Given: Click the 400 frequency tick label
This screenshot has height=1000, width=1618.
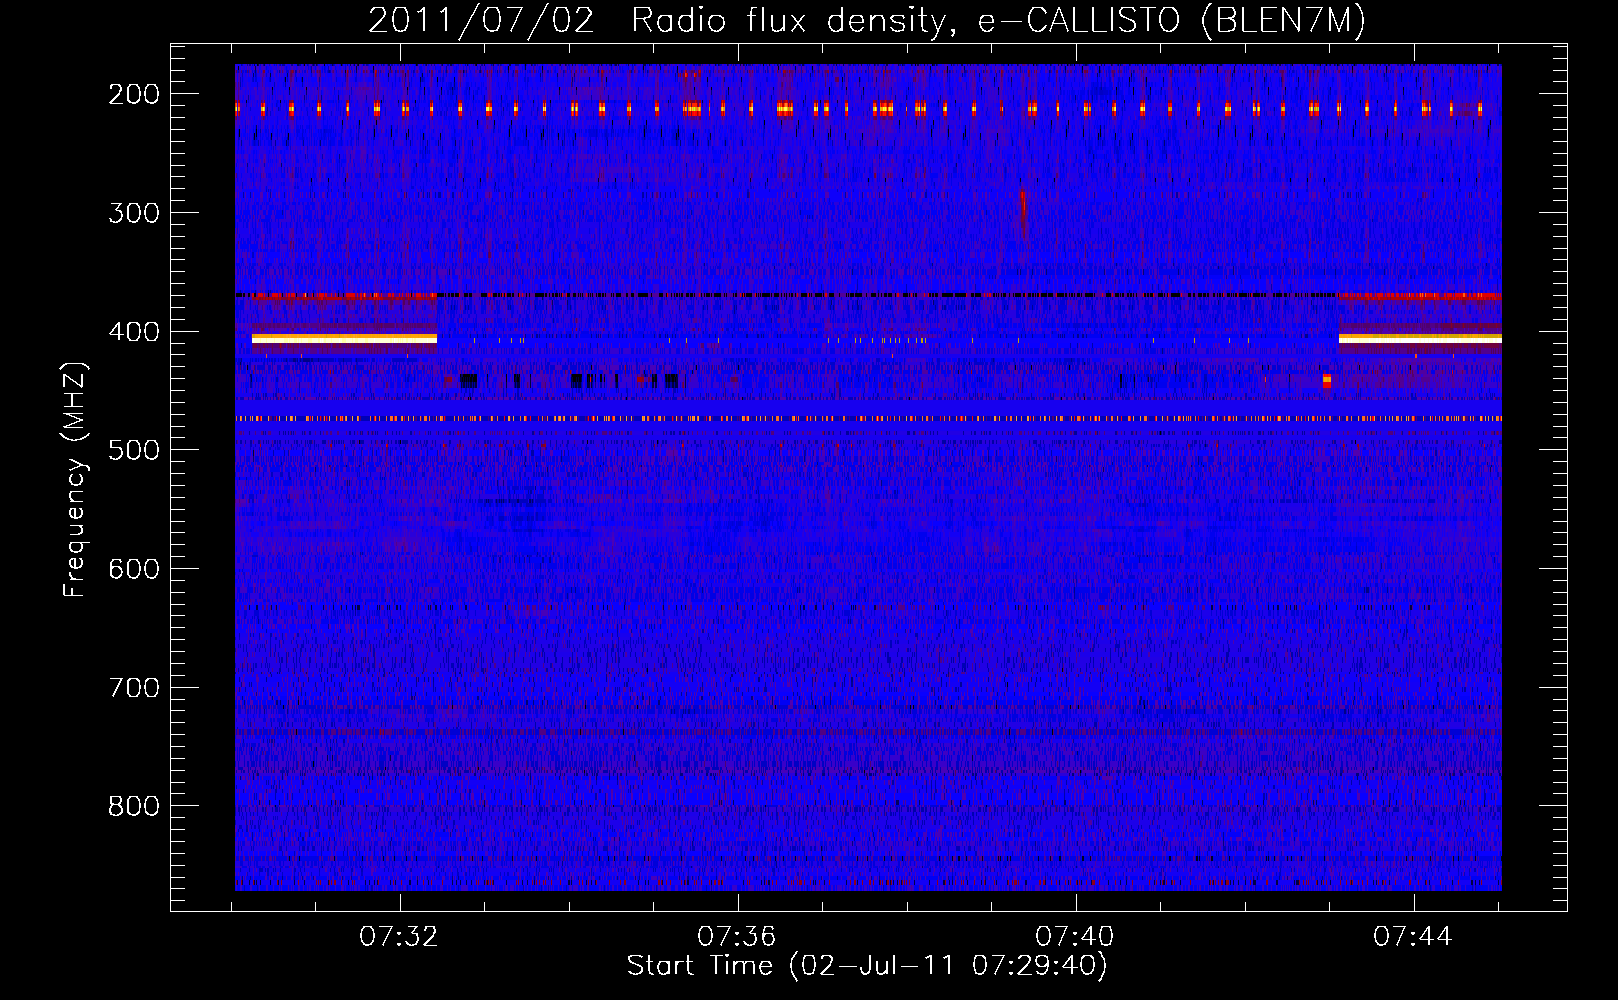Looking at the screenshot, I should click(134, 332).
